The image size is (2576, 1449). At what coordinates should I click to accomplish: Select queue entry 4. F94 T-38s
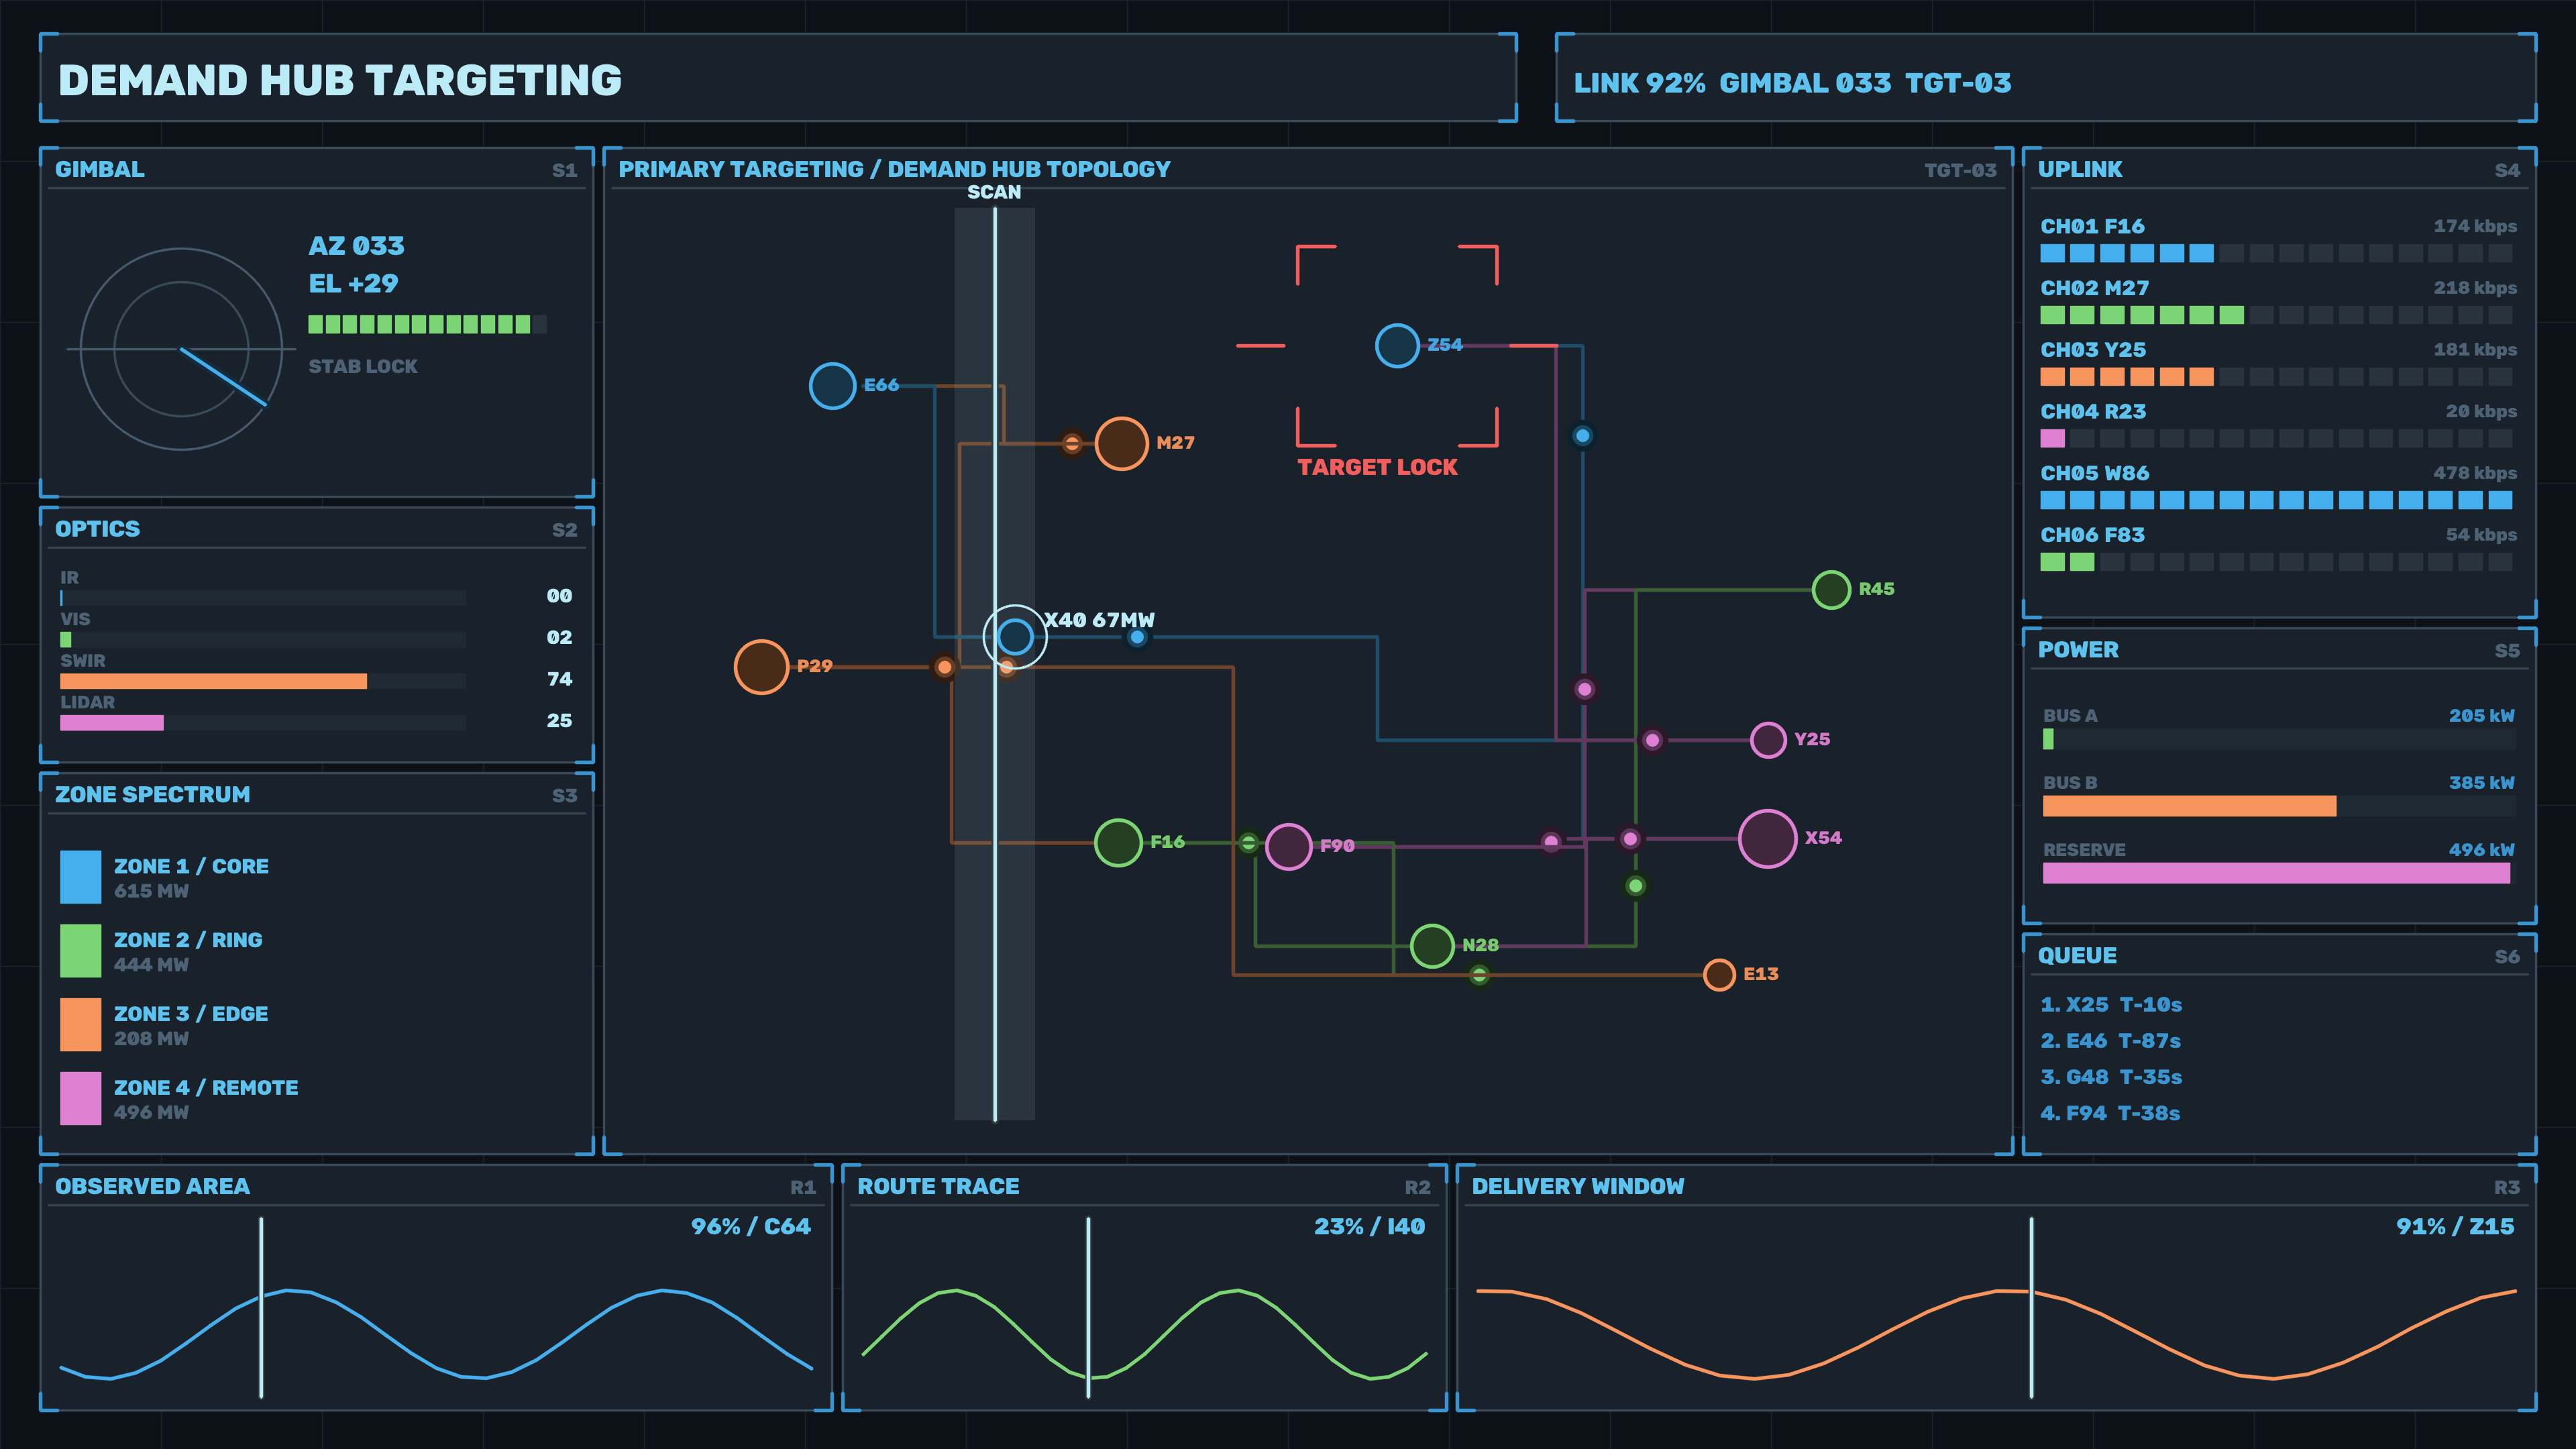(2110, 1113)
